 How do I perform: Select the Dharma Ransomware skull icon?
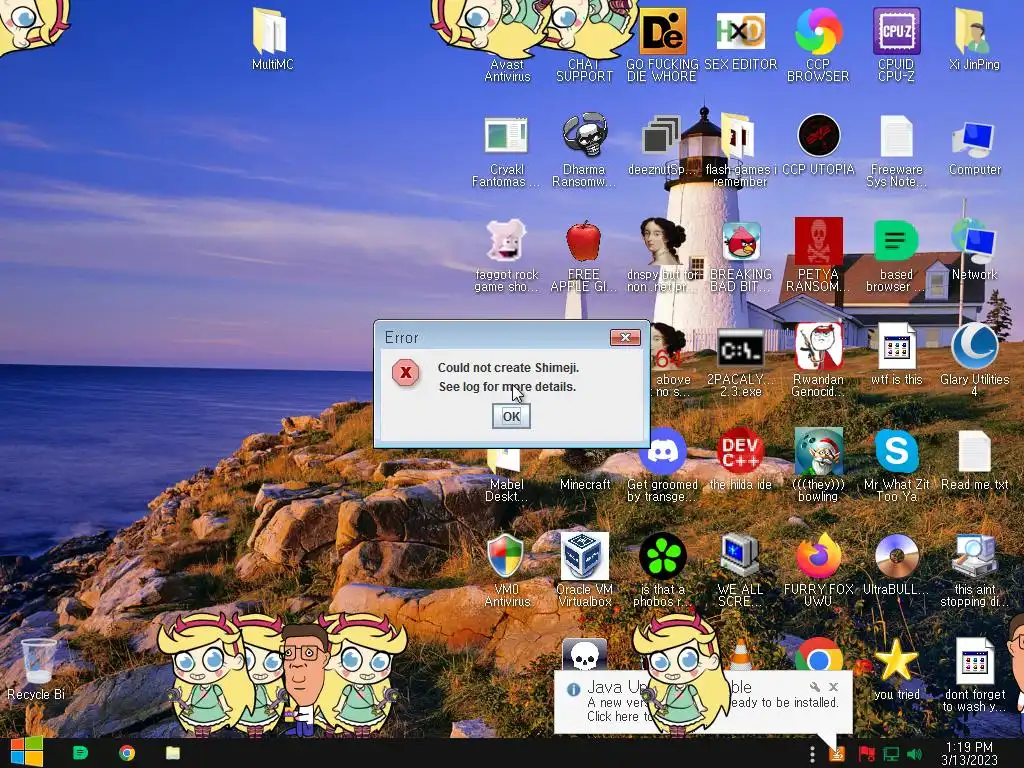584,151
